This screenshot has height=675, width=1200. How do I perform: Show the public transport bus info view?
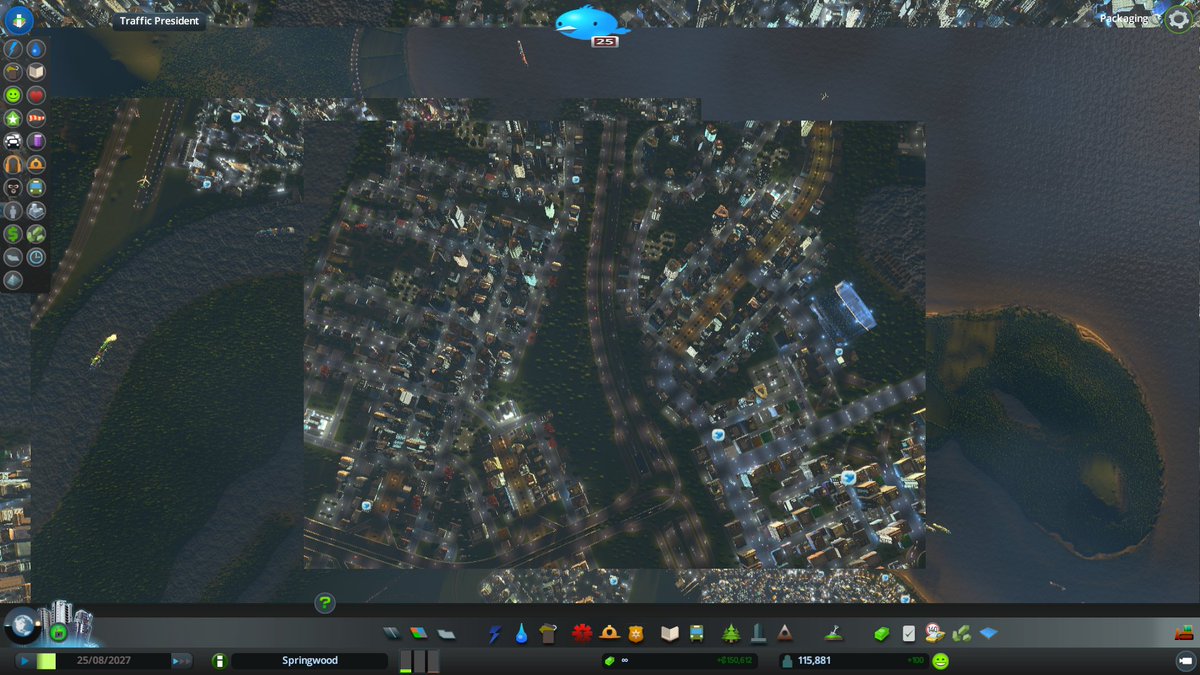(36, 187)
